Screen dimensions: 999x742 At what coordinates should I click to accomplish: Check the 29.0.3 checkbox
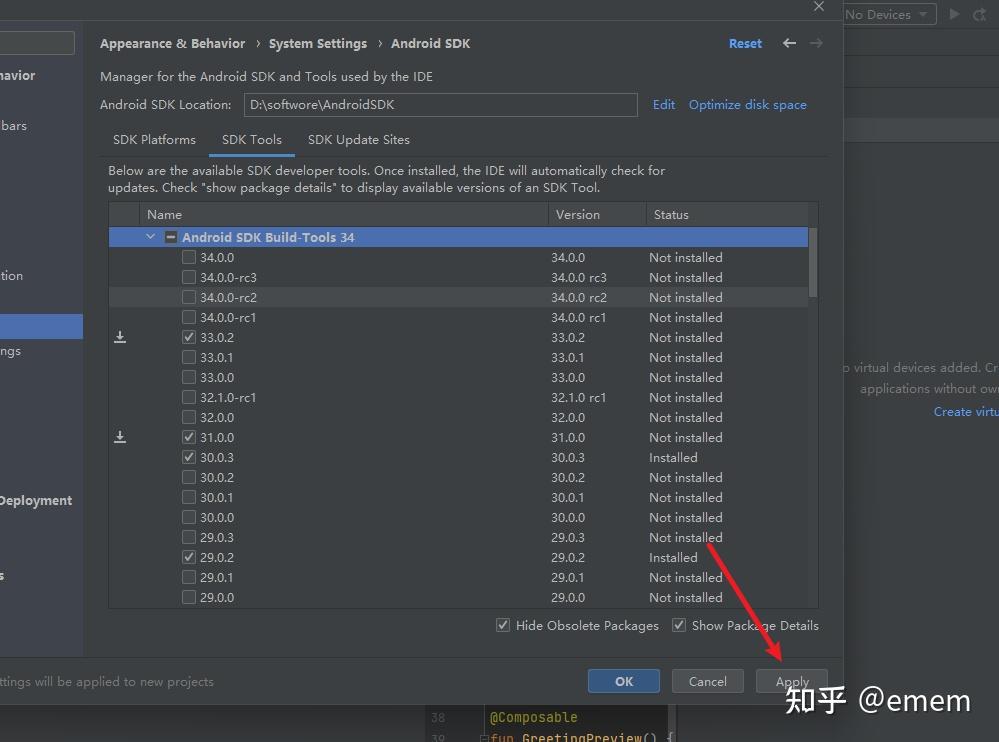pyautogui.click(x=189, y=537)
